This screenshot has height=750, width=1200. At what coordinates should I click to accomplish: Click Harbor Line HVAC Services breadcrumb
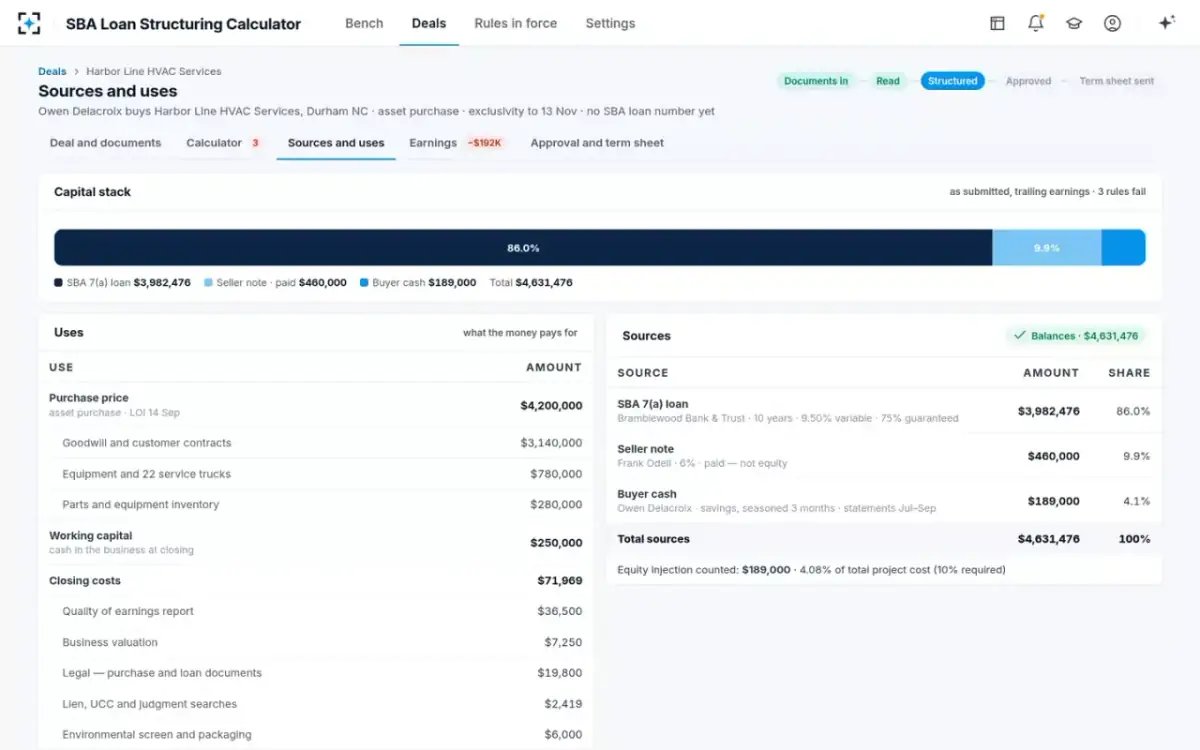(154, 72)
